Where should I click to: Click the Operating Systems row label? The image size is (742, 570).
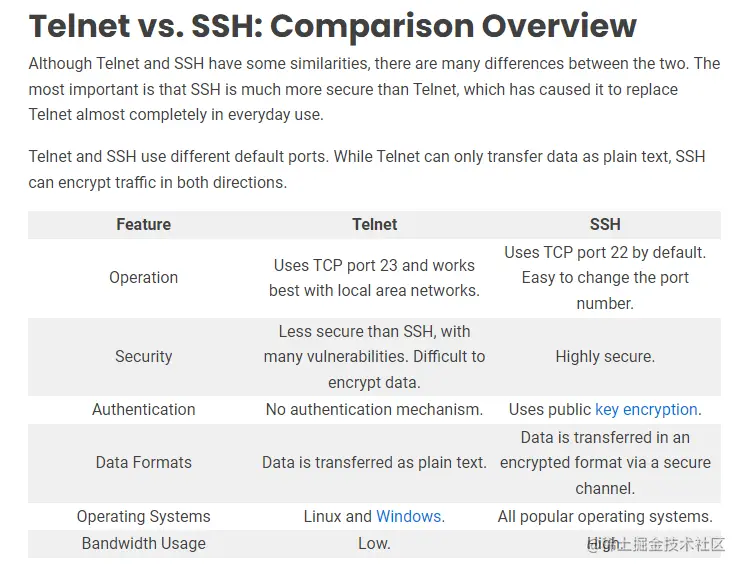tap(143, 516)
